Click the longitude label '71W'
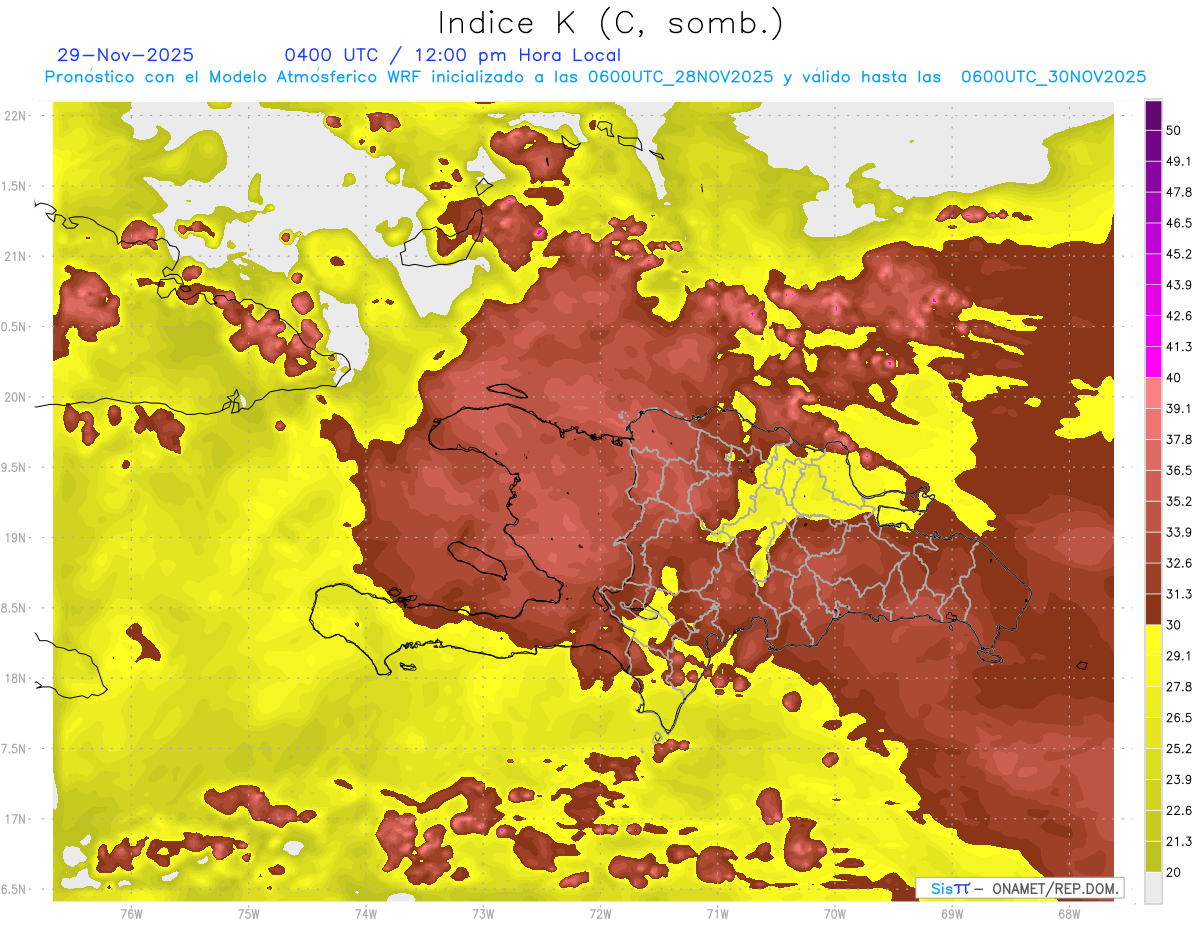1200x927 pixels. tap(717, 914)
